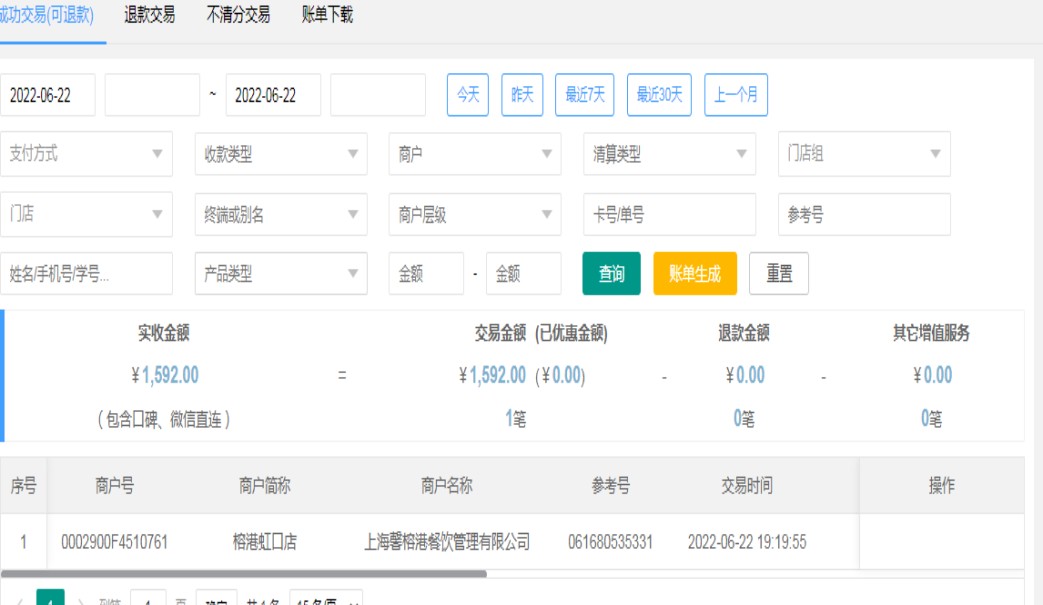The height and width of the screenshot is (605, 1043).
Task: Expand the 支付方式 dropdown
Action: (x=86, y=154)
